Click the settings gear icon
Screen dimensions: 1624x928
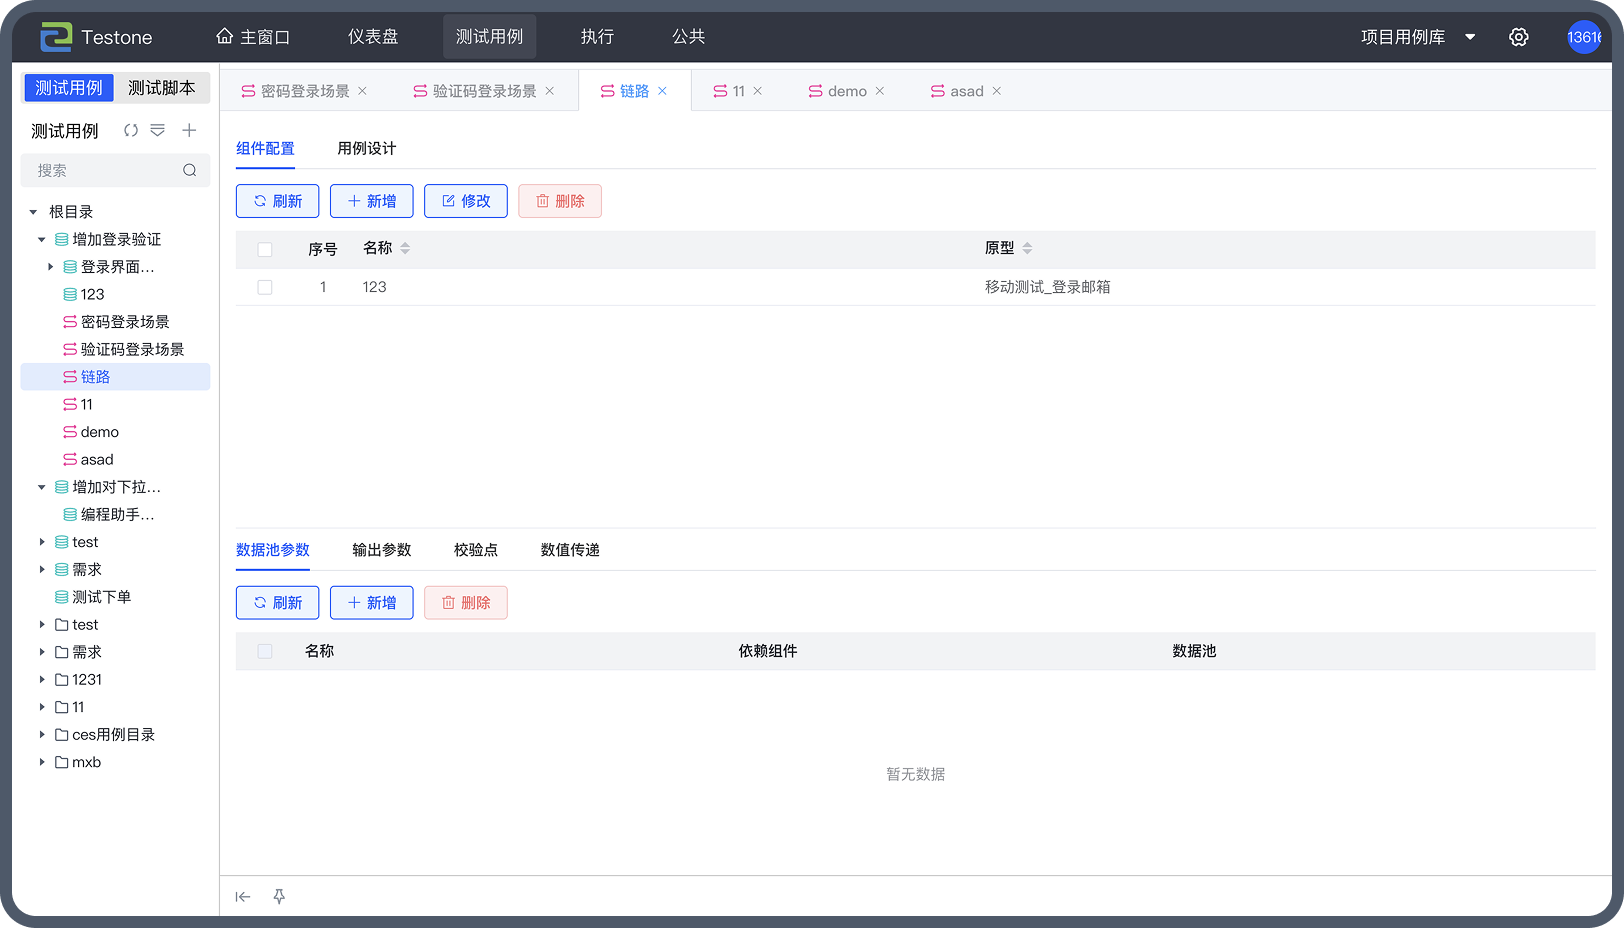tap(1518, 37)
